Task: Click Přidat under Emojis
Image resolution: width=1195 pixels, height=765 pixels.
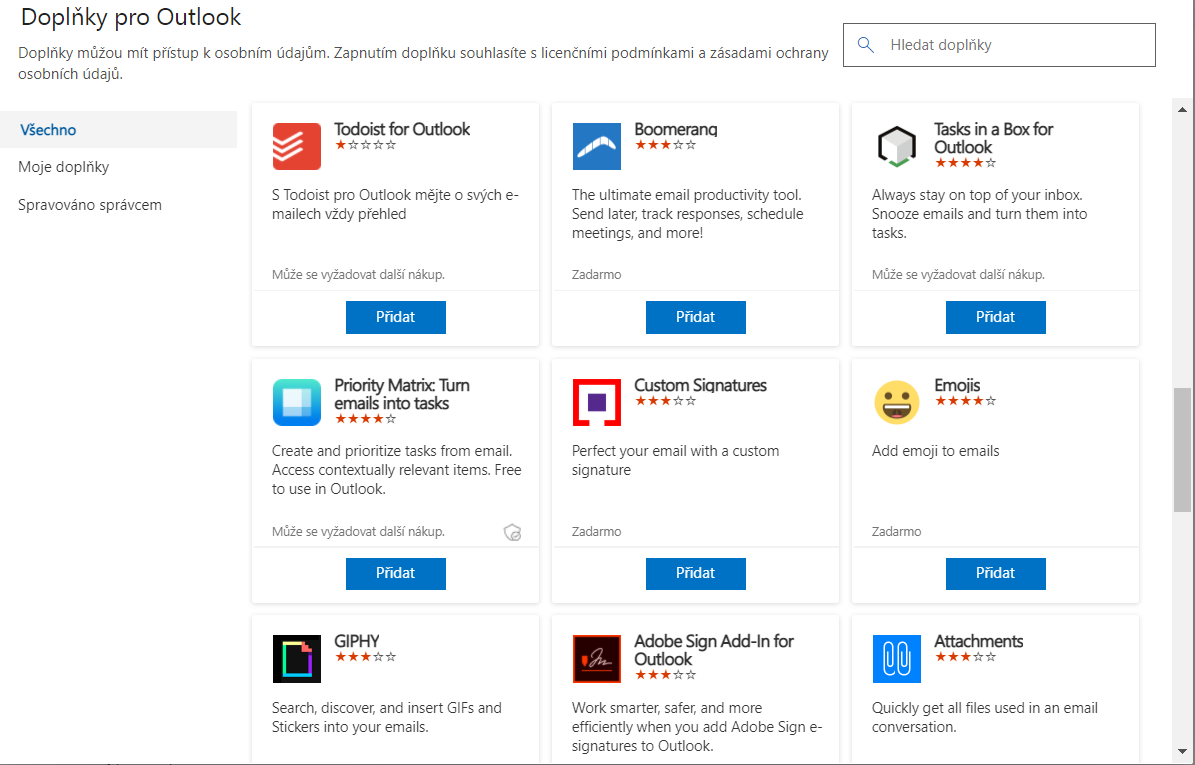Action: point(995,573)
